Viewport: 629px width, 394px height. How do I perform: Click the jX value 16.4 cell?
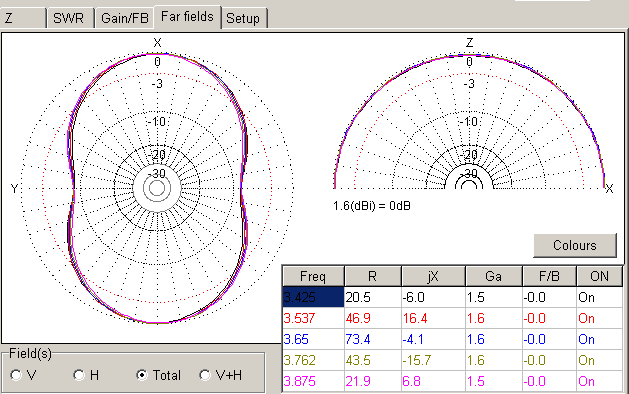click(x=433, y=318)
